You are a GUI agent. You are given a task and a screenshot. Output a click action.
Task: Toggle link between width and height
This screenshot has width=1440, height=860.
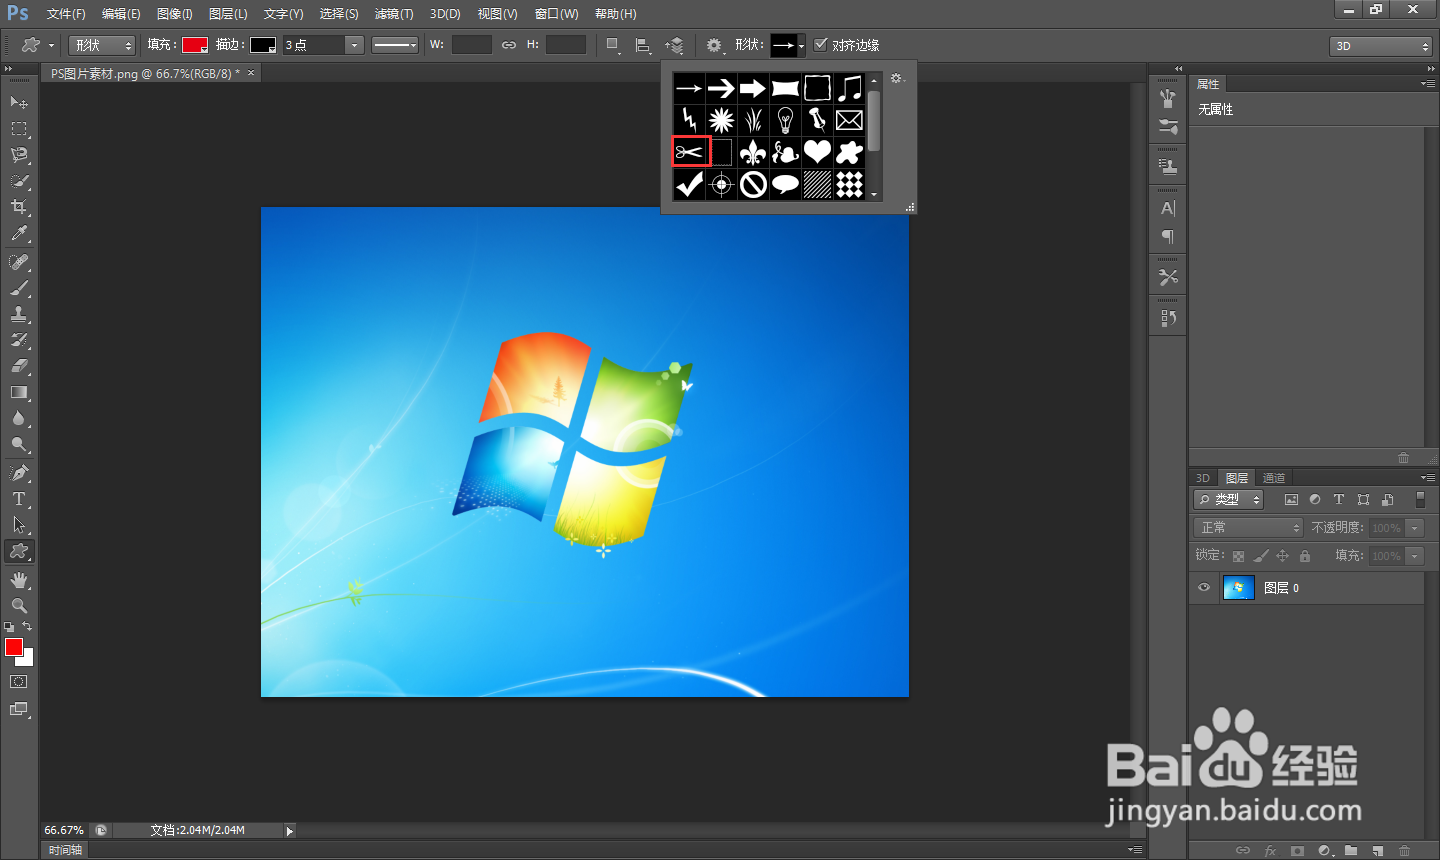tap(509, 45)
